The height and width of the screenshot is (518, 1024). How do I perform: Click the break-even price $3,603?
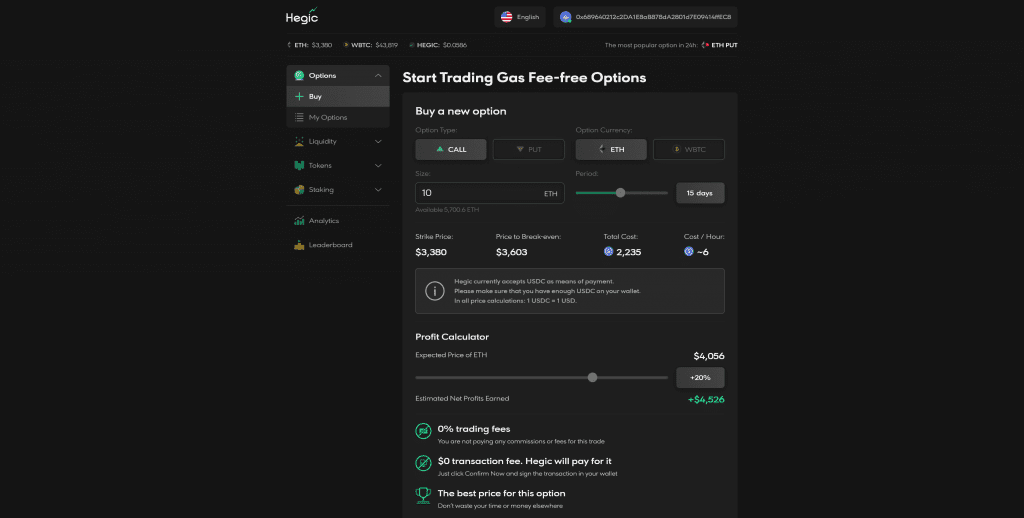pos(511,252)
